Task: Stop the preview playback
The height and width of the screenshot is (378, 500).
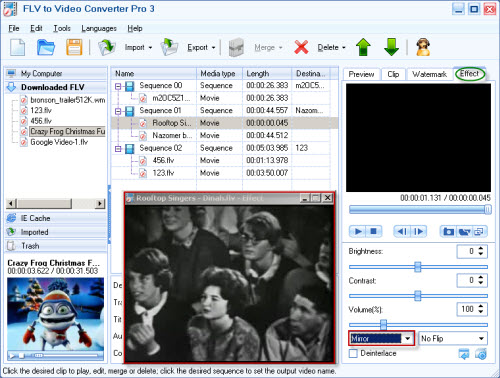Action: coord(374,231)
